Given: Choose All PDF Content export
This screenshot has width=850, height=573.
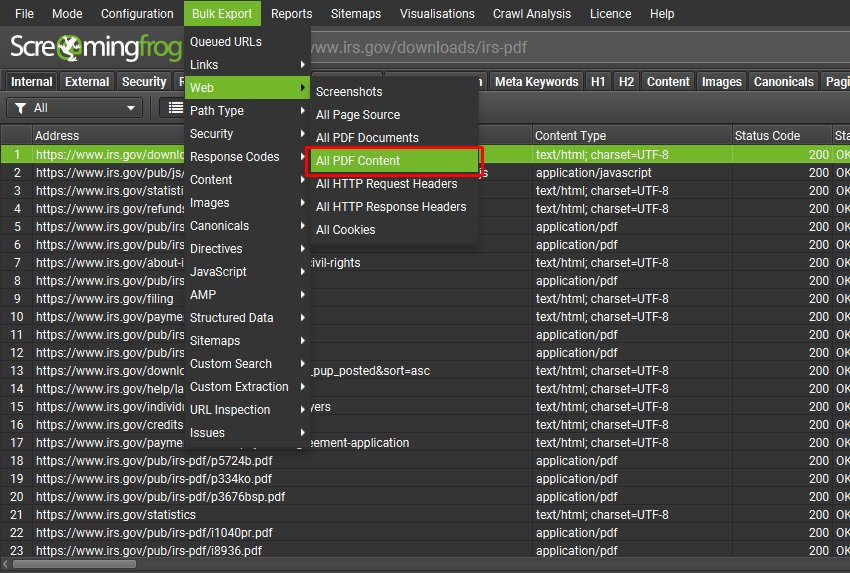Looking at the screenshot, I should pos(395,161).
